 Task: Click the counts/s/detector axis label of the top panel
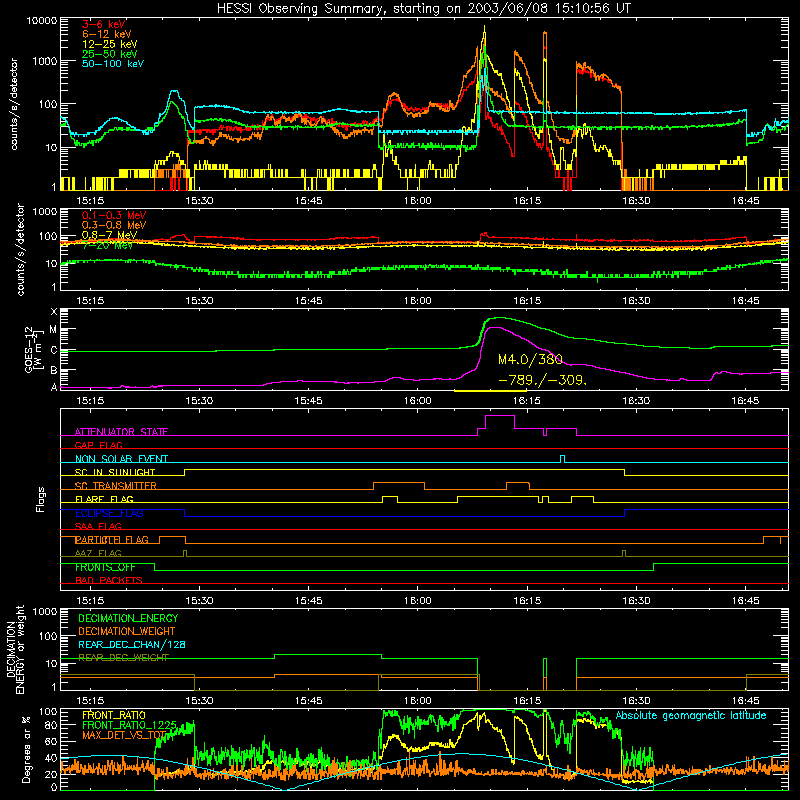tap(14, 104)
